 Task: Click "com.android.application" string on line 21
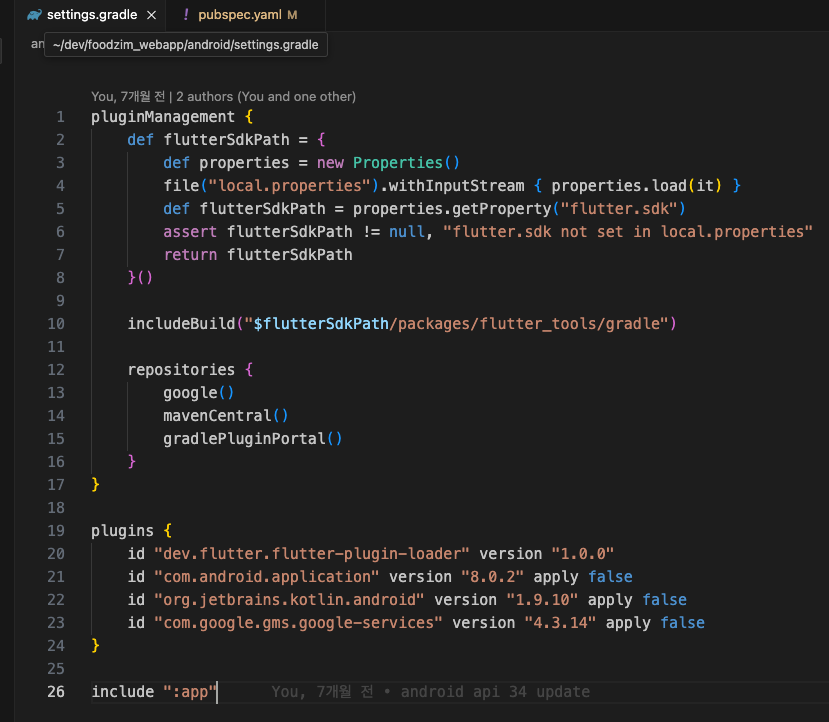pos(266,577)
